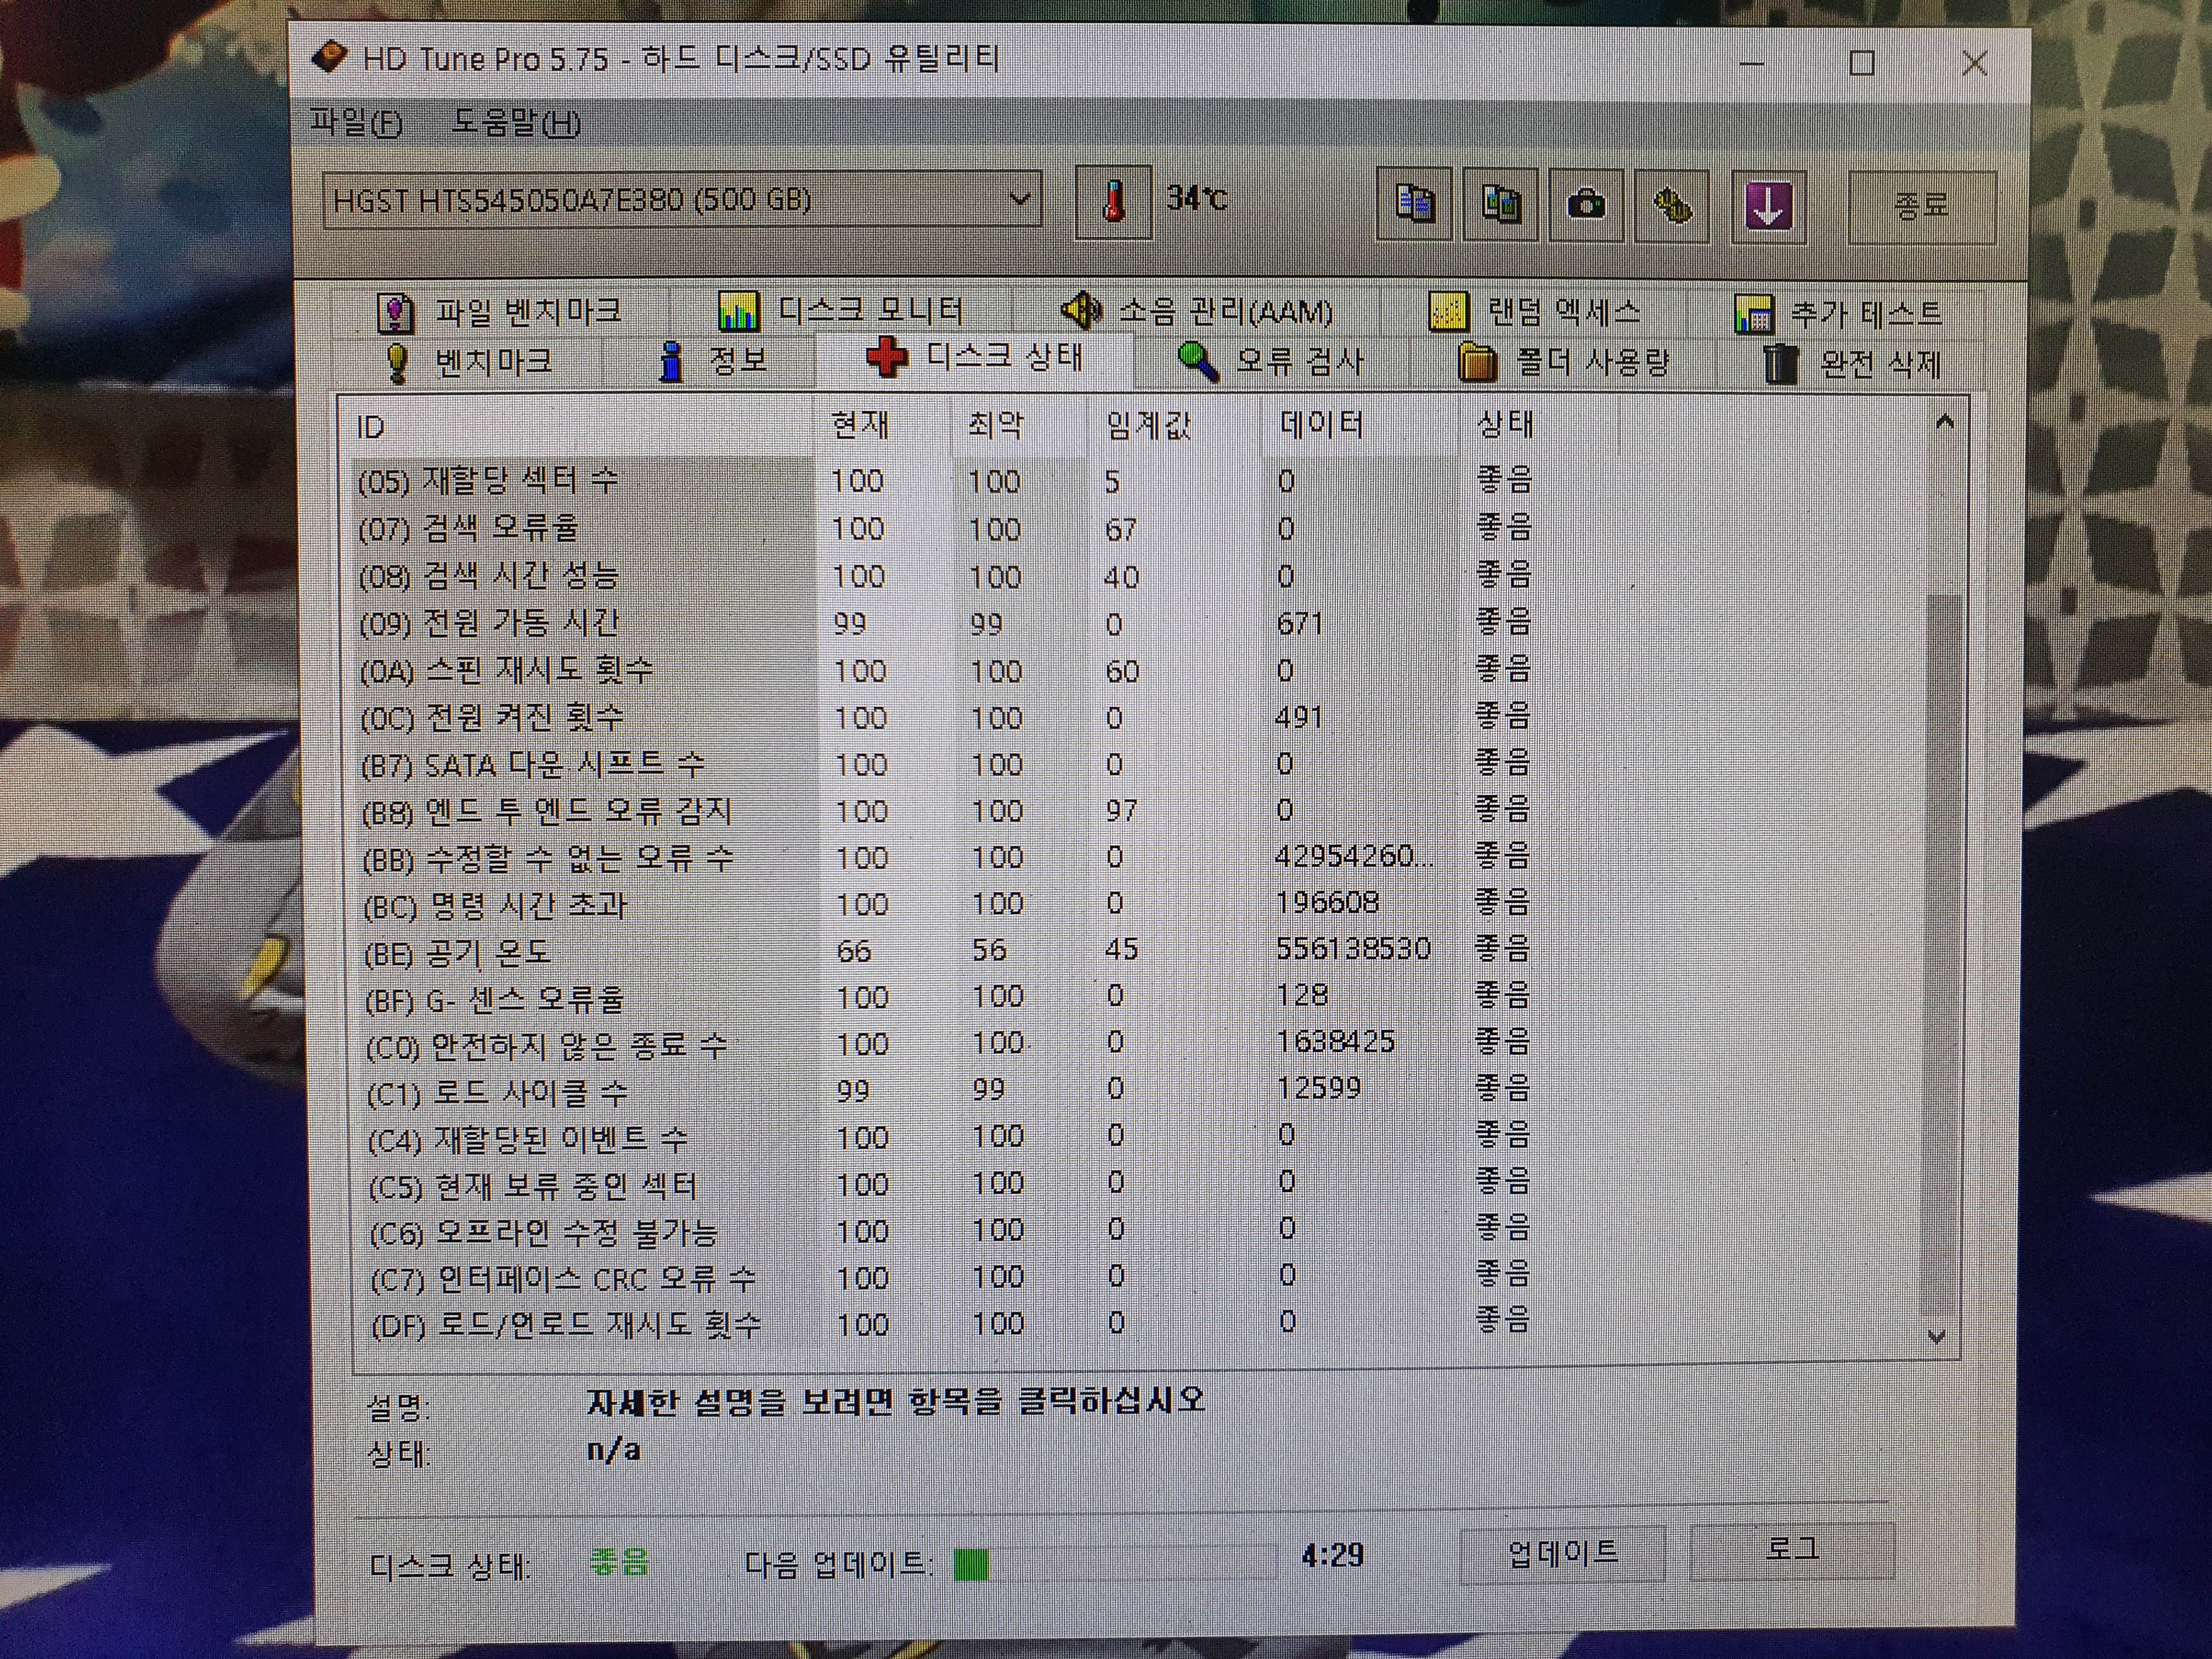
Task: Select the (0C) 전원 켜진 횟수 row
Action: 945,717
